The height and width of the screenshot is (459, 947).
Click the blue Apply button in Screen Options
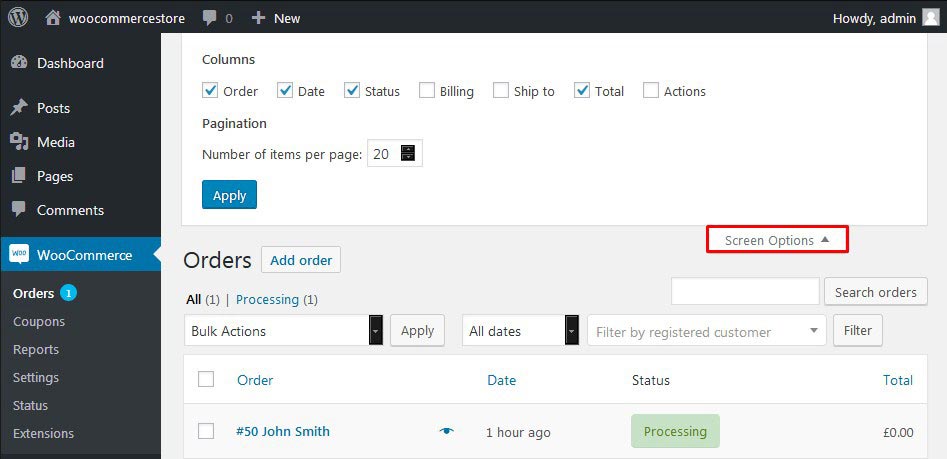click(x=230, y=194)
